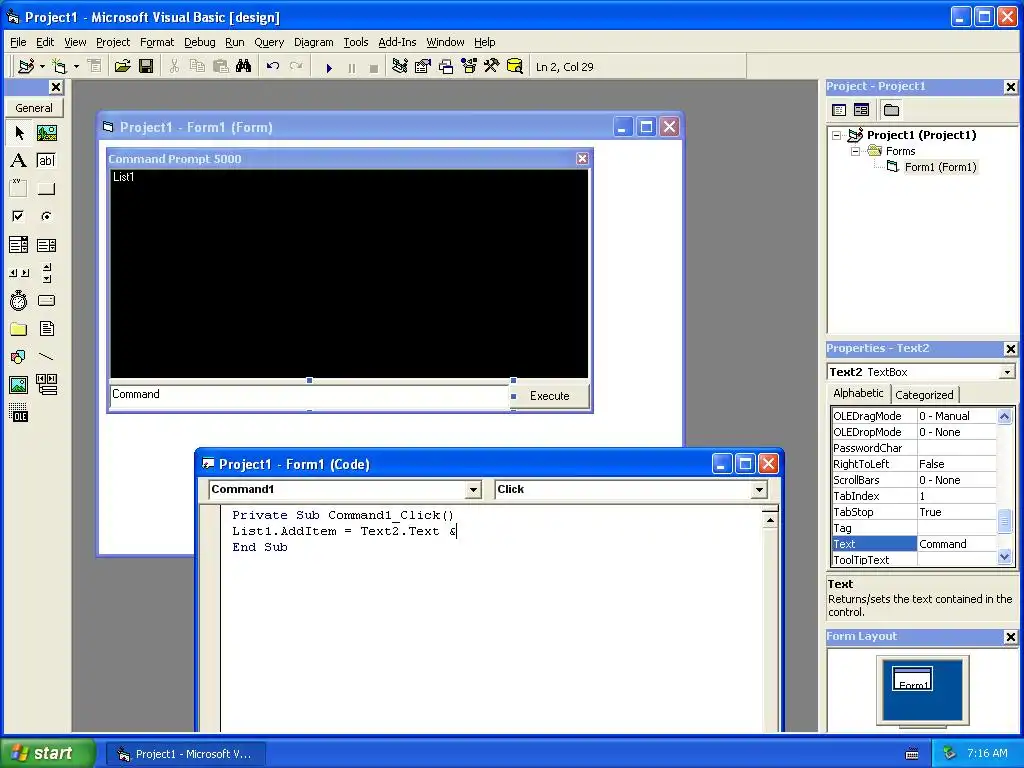Select the CheckBox tool in toolbox
The image size is (1024, 768).
(19, 216)
